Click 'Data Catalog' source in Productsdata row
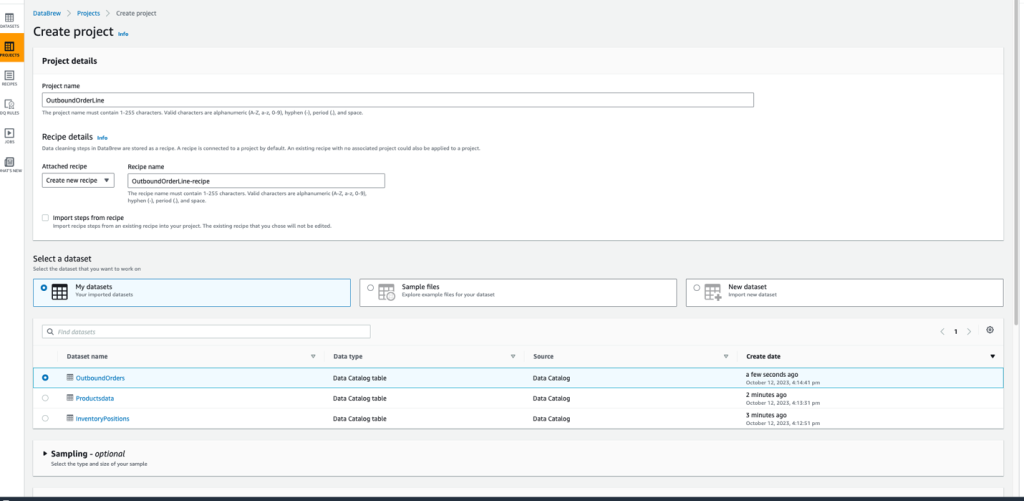This screenshot has height=501, width=1024. click(551, 398)
